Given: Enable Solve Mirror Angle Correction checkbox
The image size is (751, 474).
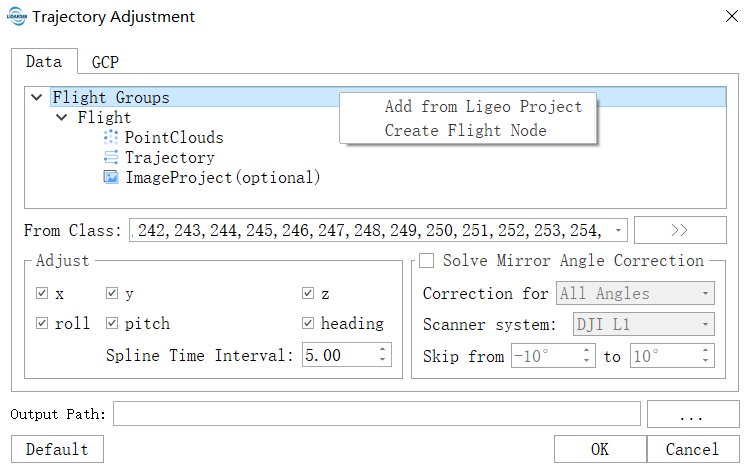Looking at the screenshot, I should 427,261.
